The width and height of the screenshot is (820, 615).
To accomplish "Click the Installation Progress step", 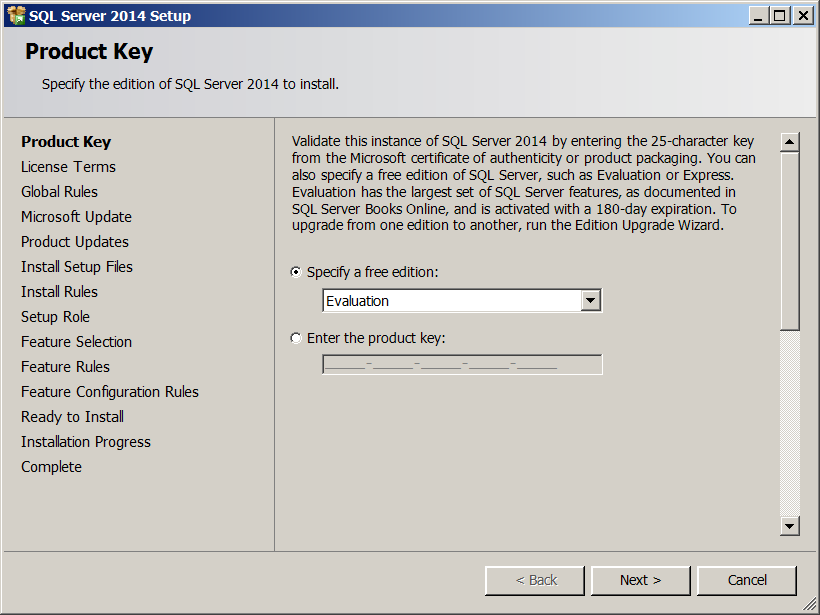I will [x=86, y=442].
